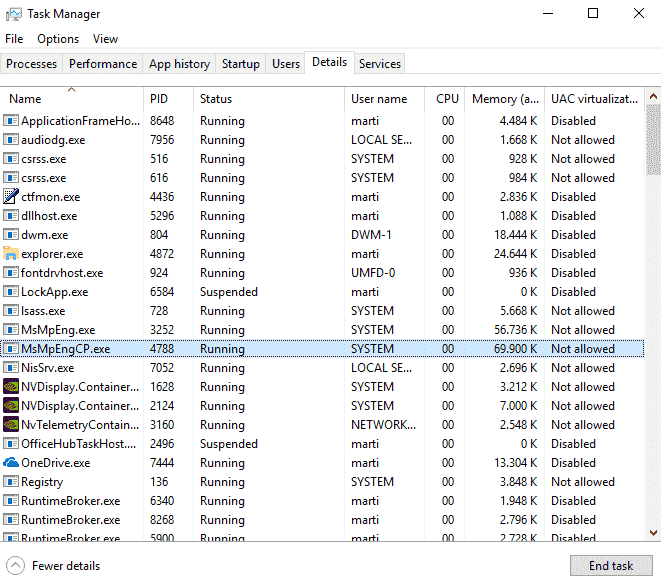
Task: Click the dllhost.exe process icon
Action: (x=11, y=215)
